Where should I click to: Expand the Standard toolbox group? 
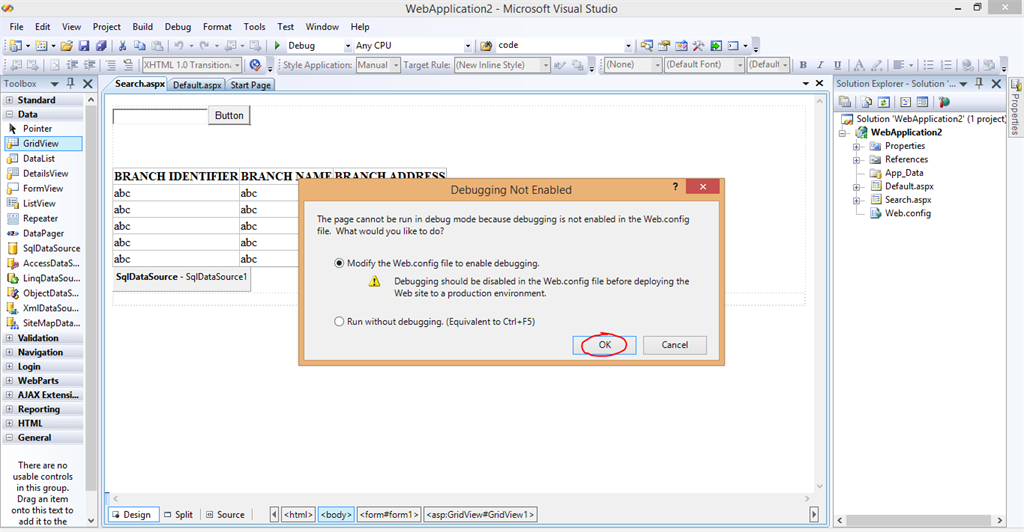[9, 100]
